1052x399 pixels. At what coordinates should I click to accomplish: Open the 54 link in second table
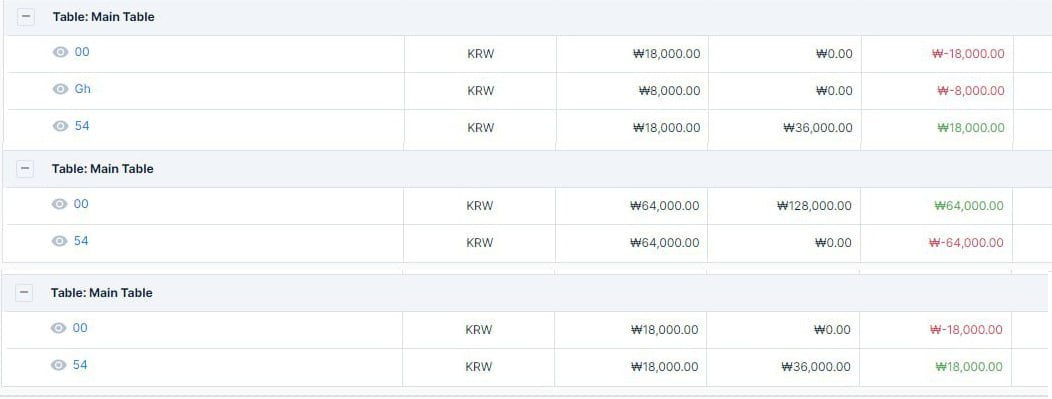(81, 241)
